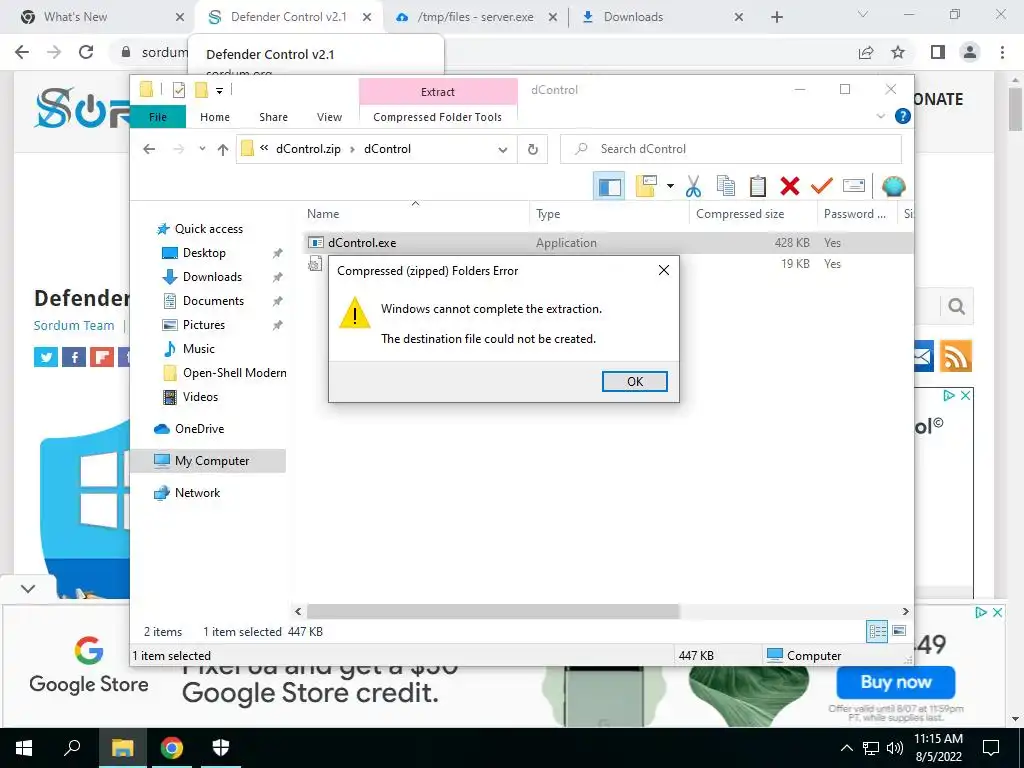Click the Cut scissors icon
This screenshot has height=768, width=1024.
(x=693, y=187)
